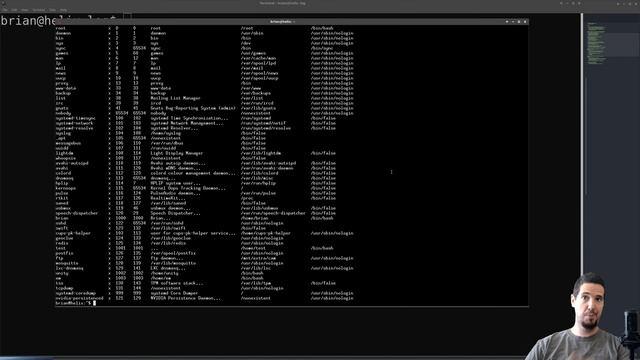Open Tabs menu in background terminal
Image resolution: width=640 pixels, height=360 pixels.
[53, 9]
